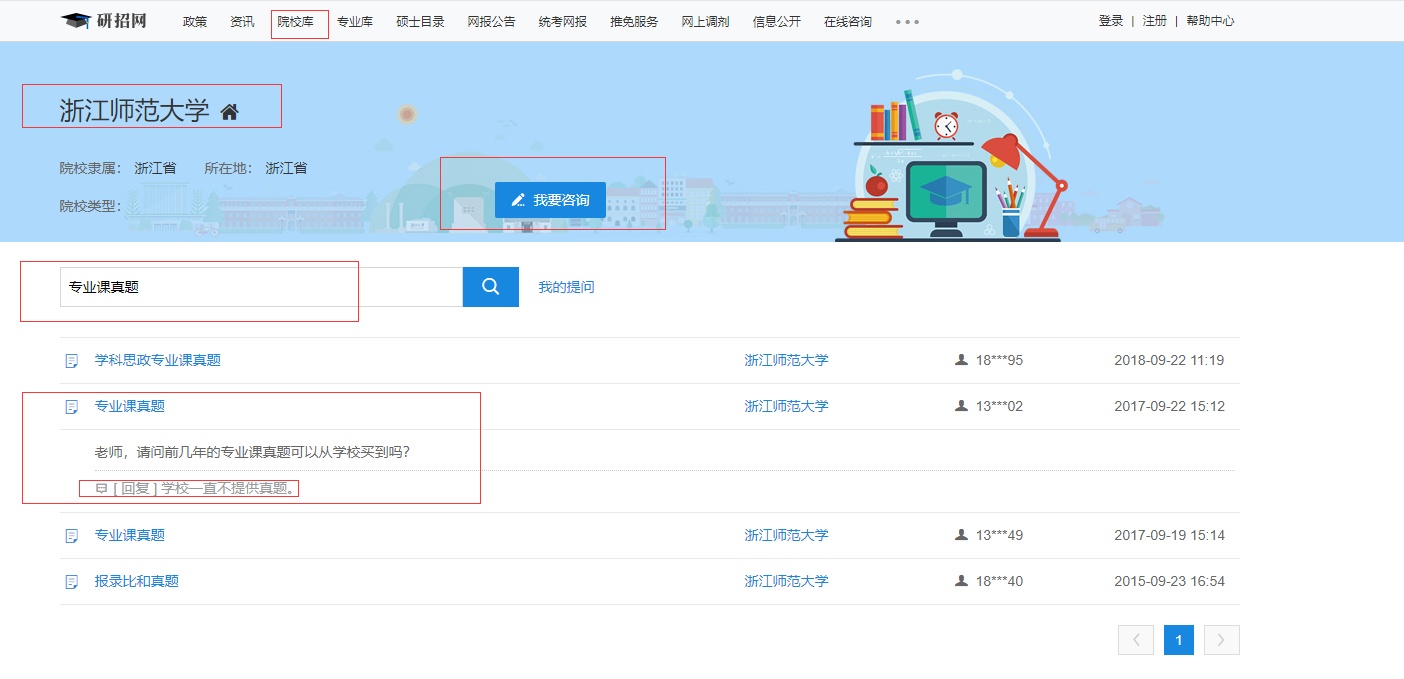Open the 院校库 navigation item
This screenshot has width=1404, height=679.
295,22
